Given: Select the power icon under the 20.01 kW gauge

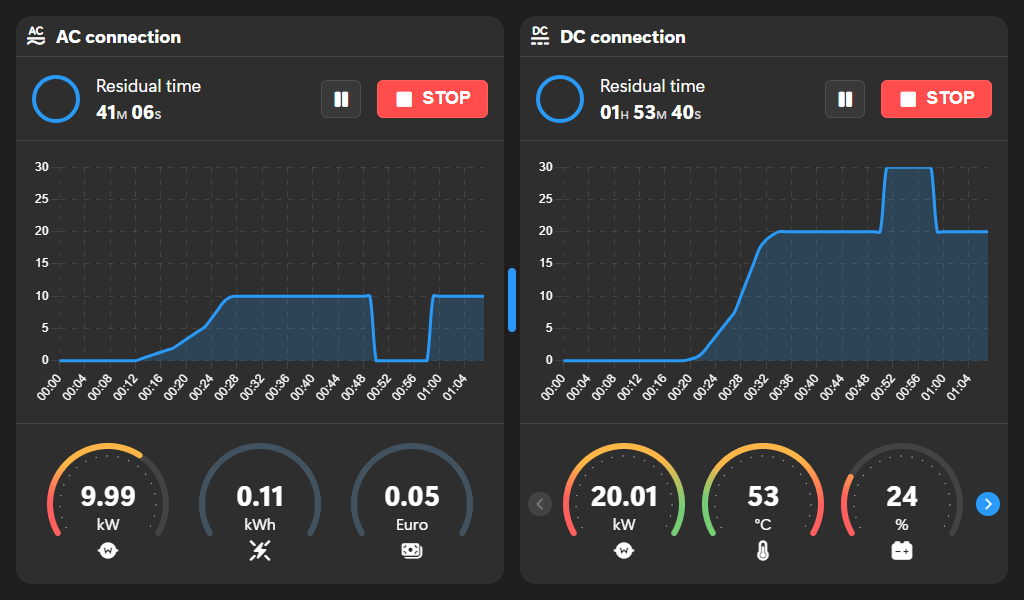Looking at the screenshot, I should pyautogui.click(x=623, y=550).
